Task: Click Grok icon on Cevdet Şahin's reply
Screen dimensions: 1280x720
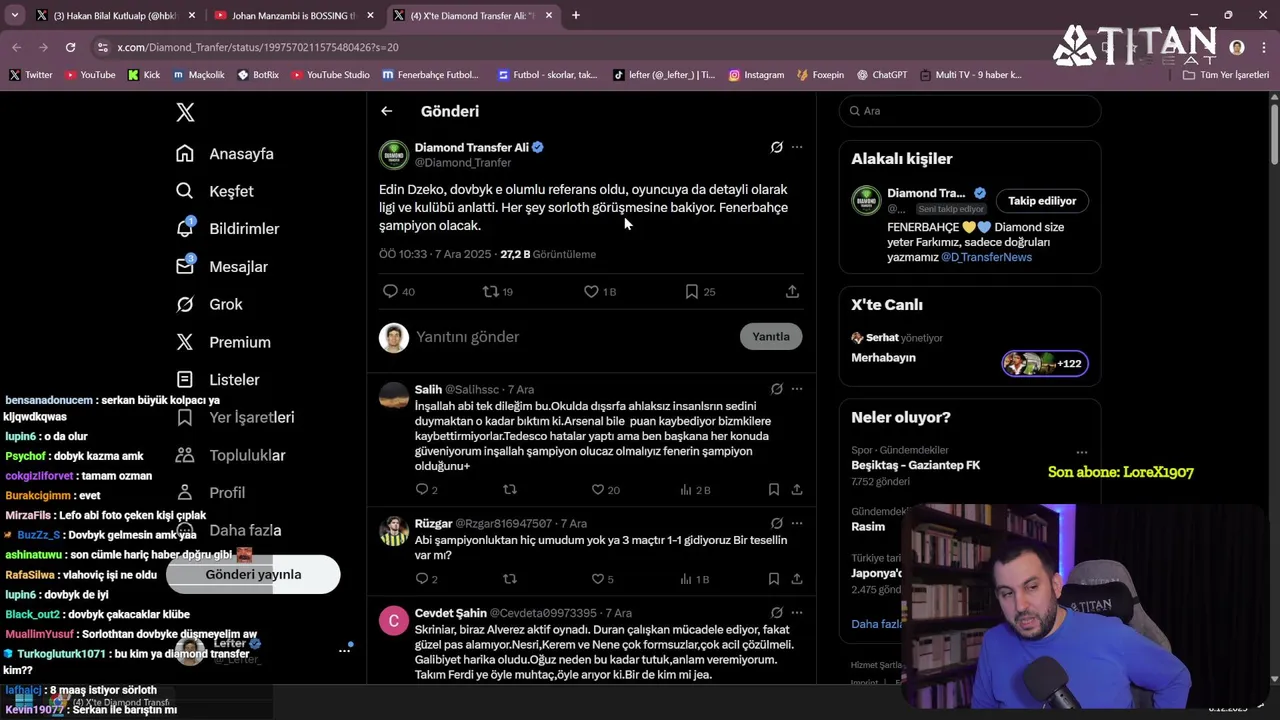Action: (x=776, y=613)
